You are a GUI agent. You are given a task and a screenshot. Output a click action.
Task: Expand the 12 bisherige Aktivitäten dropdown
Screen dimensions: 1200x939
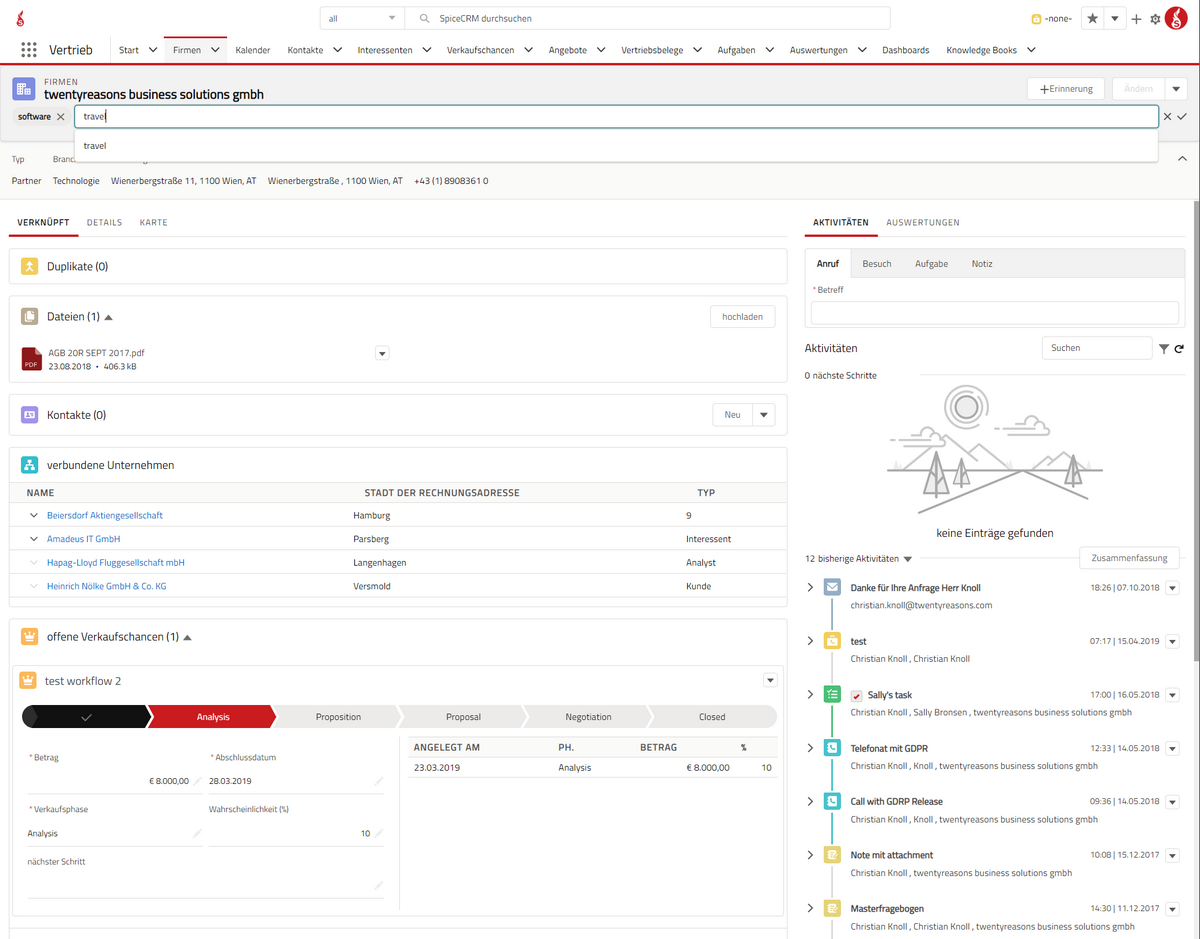[x=908, y=559]
